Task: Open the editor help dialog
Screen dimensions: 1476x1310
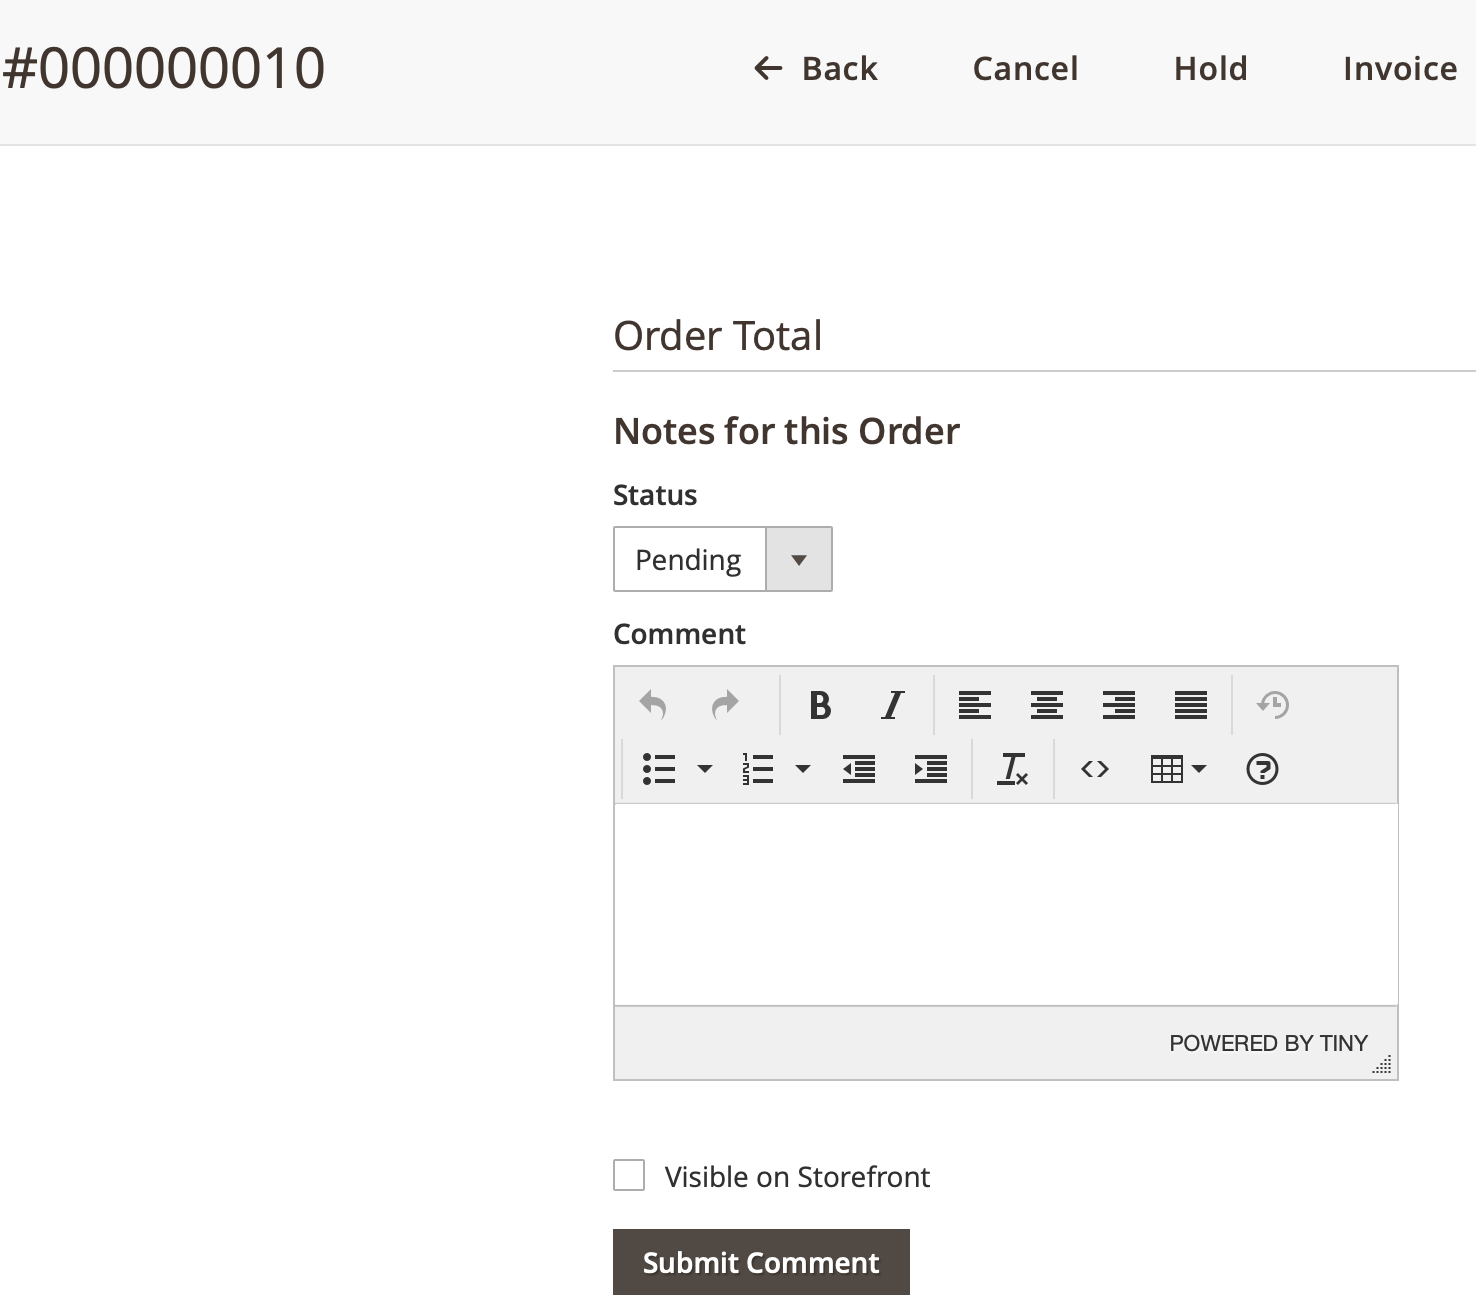Action: 1262,769
